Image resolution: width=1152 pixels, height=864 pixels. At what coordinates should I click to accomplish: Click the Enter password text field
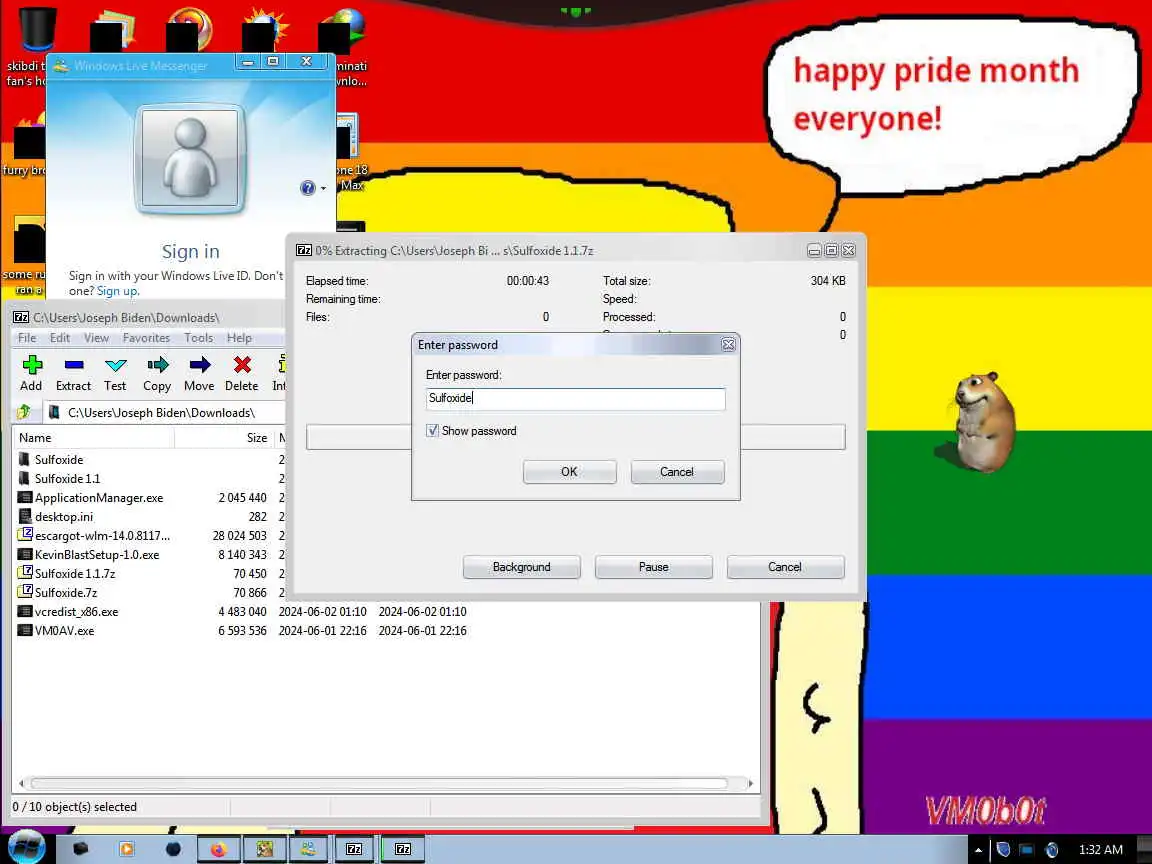click(x=575, y=398)
